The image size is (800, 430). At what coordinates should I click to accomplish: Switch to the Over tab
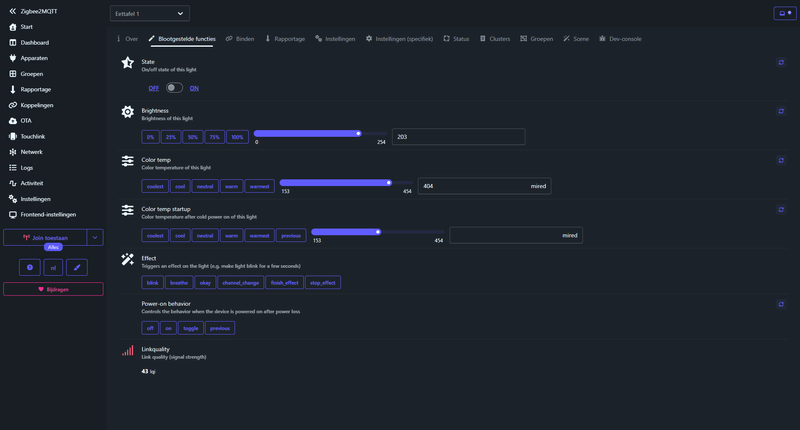pos(127,39)
